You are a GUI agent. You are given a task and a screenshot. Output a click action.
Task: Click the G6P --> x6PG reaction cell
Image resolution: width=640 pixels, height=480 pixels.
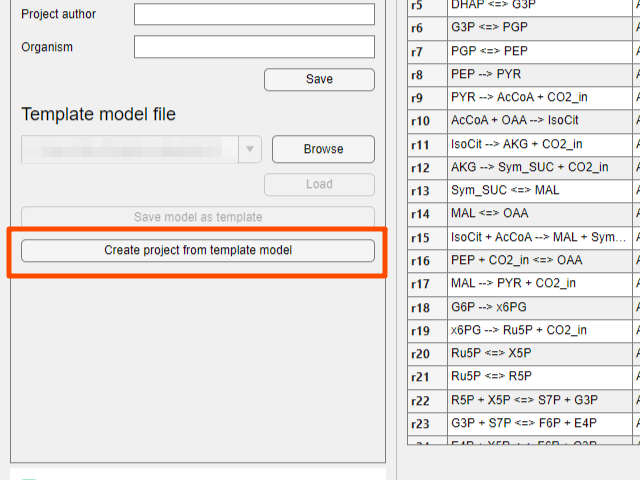[x=538, y=307]
